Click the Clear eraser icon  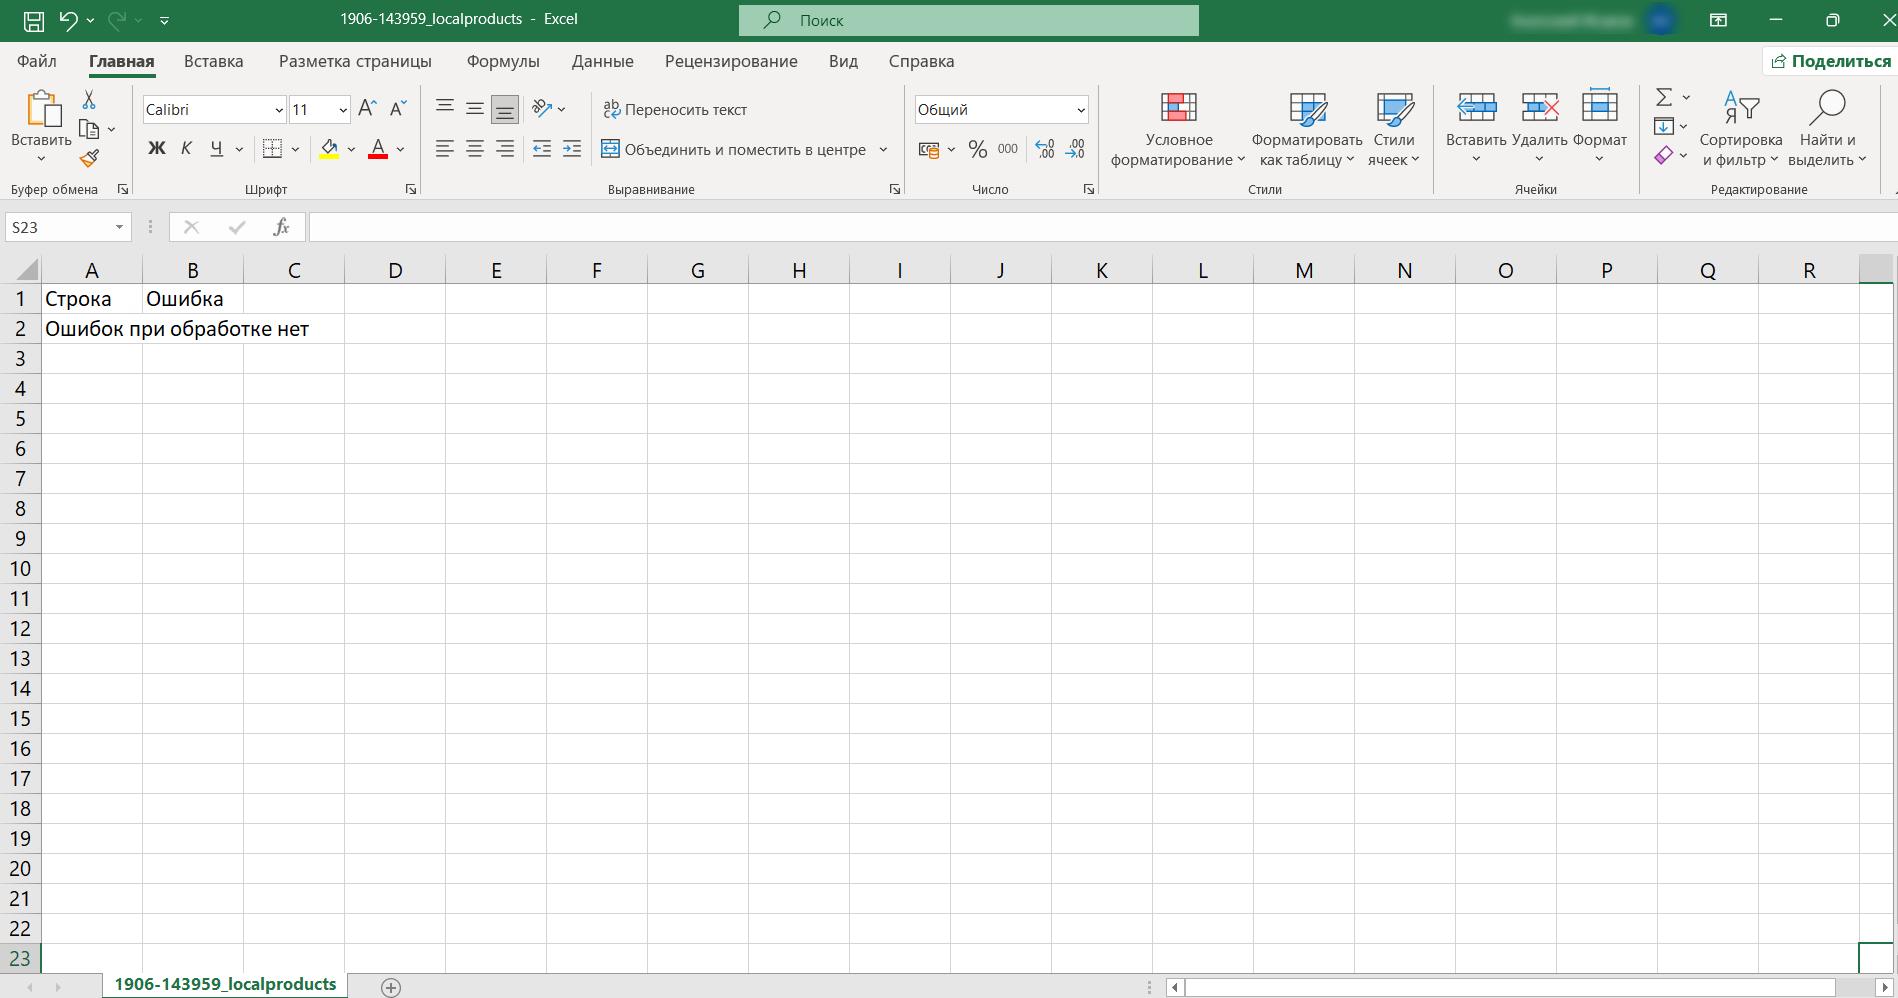coord(1664,155)
